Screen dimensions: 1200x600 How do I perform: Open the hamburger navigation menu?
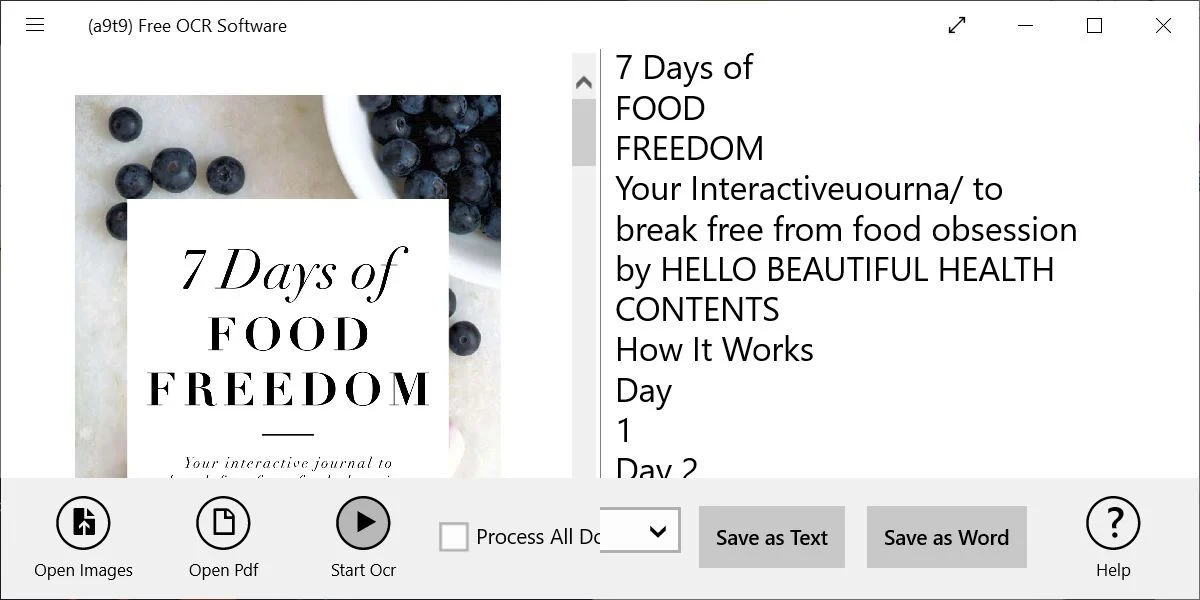click(x=35, y=25)
